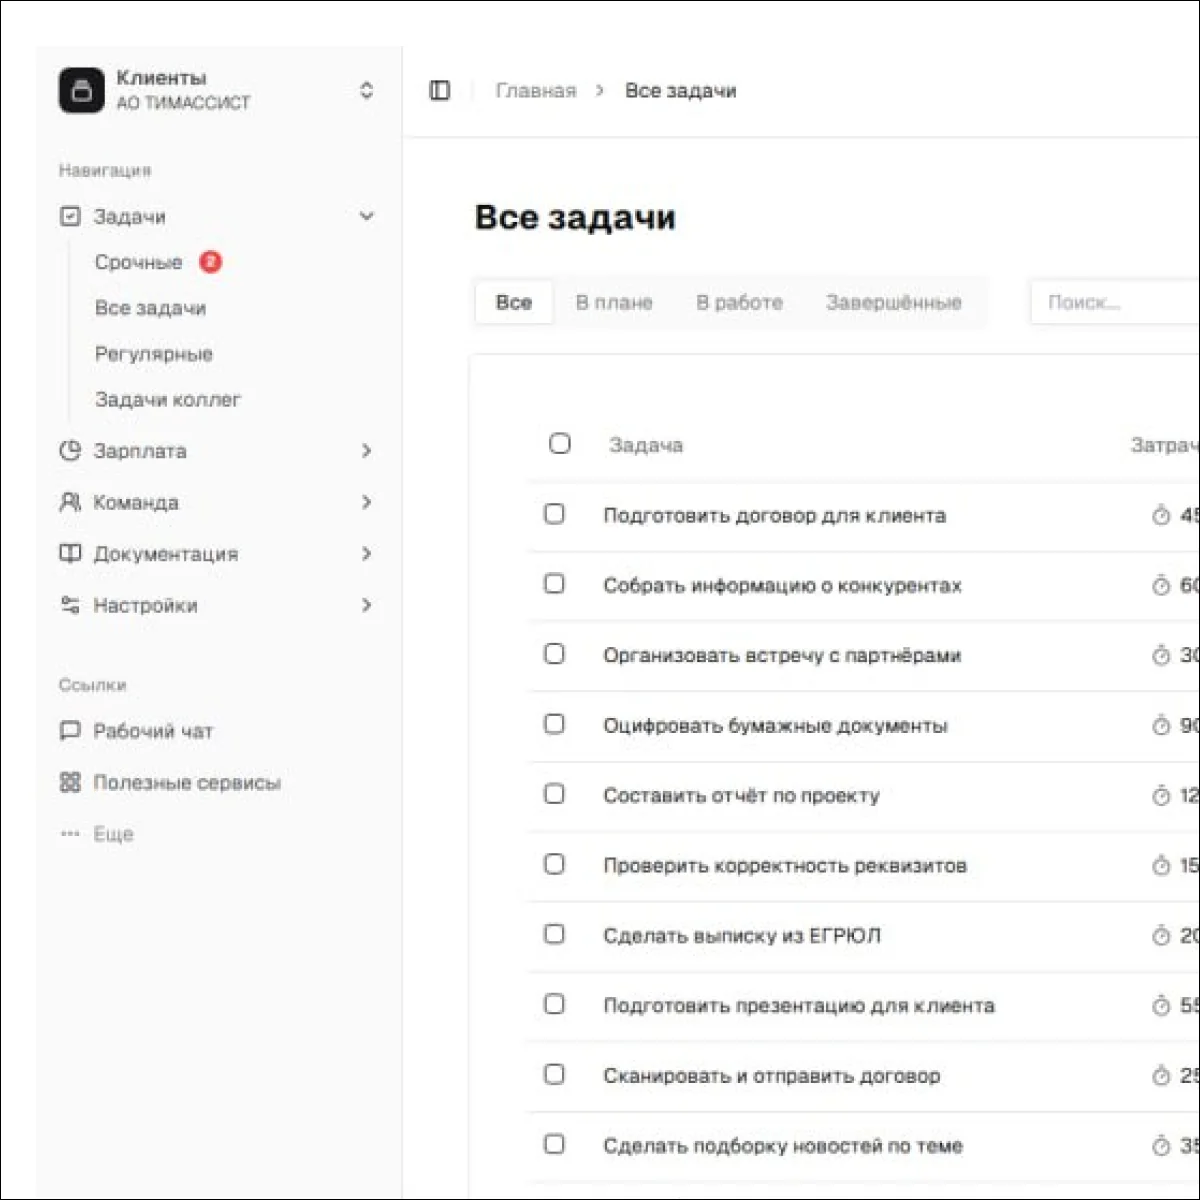The height and width of the screenshot is (1200, 1200).
Task: Go to Главная in breadcrumb
Action: pos(536,91)
